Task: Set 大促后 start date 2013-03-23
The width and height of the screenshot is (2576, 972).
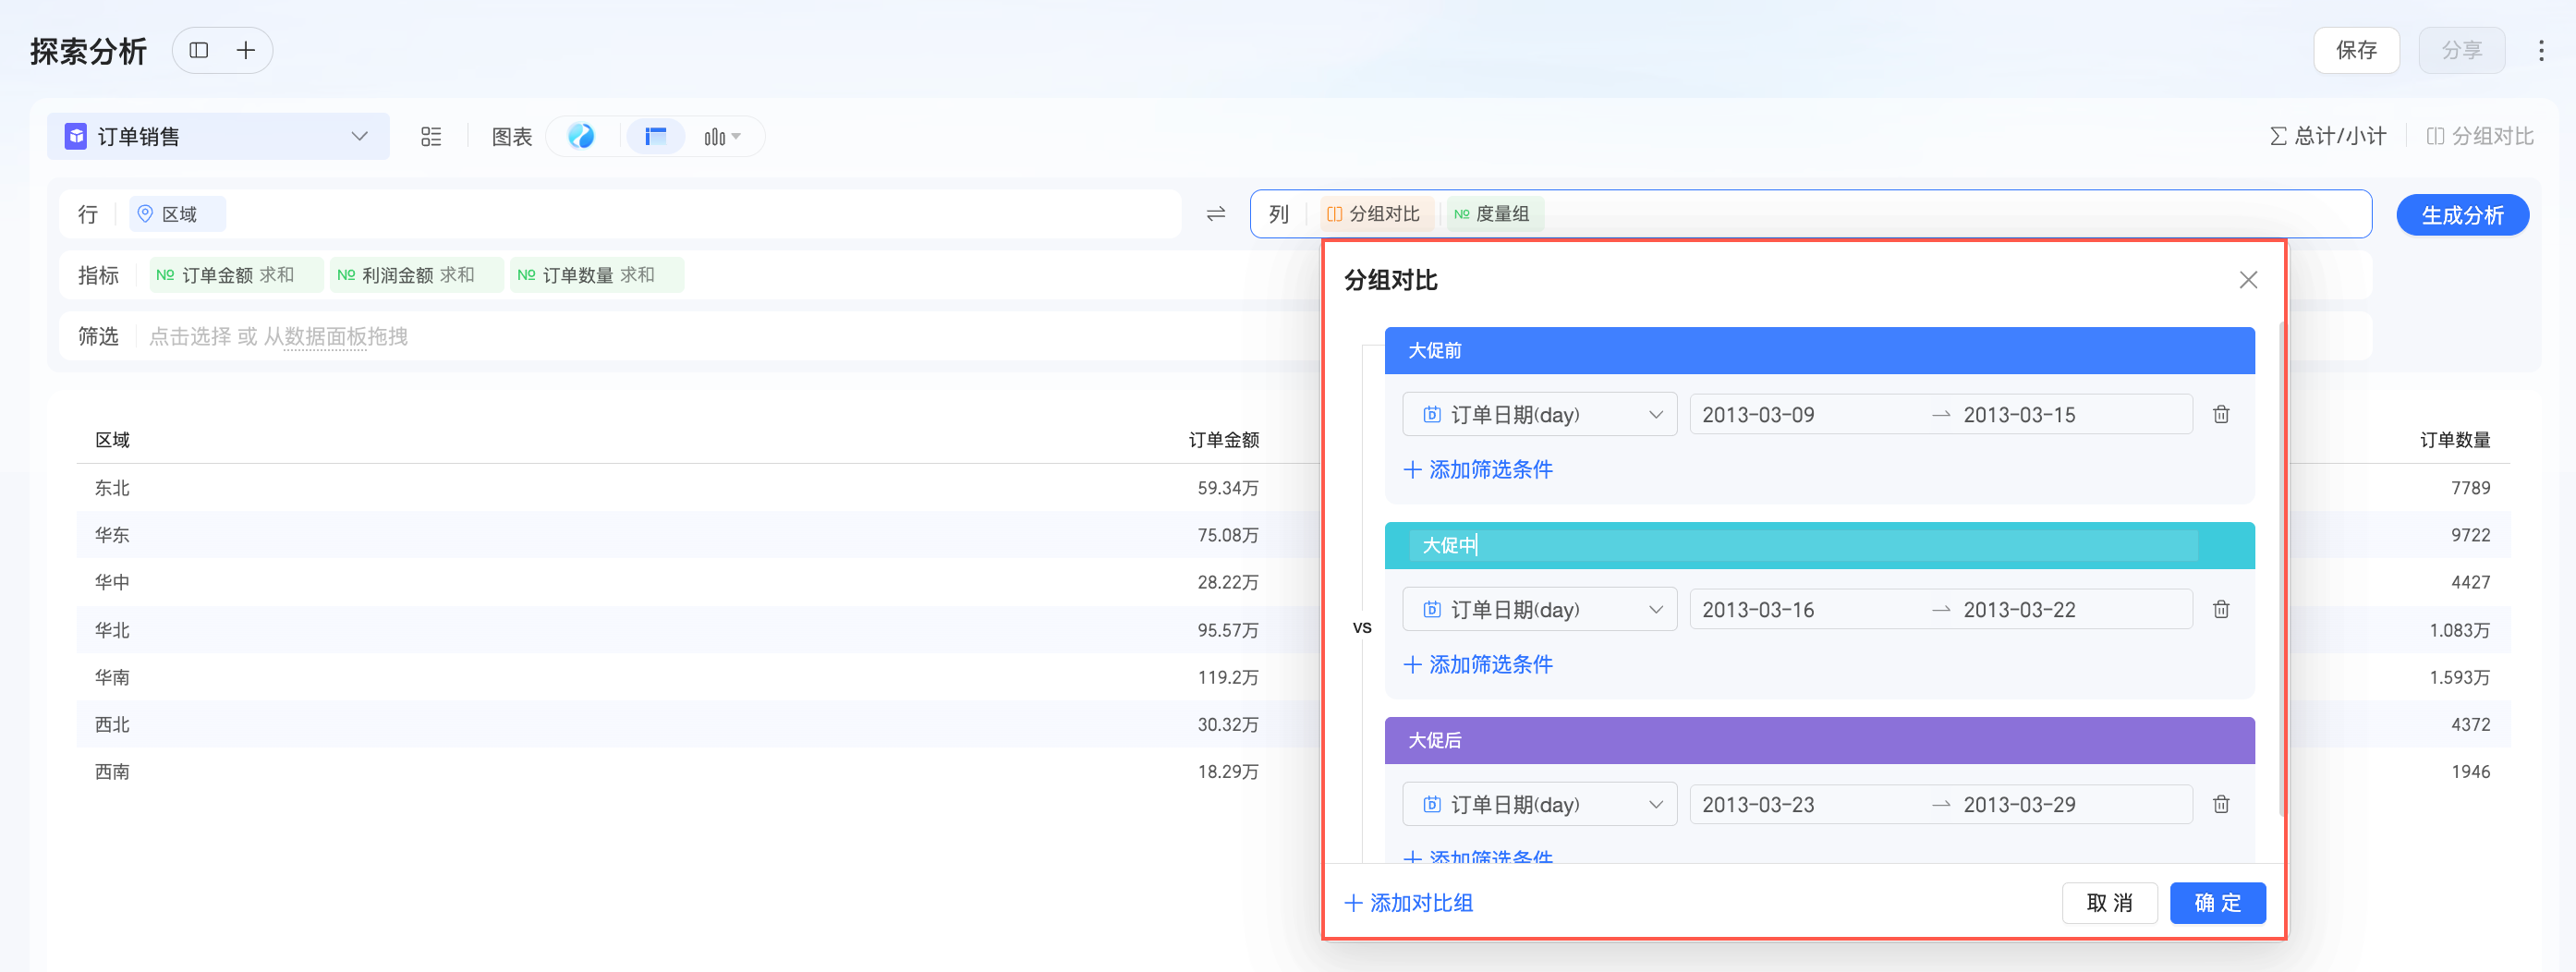Action: [x=1758, y=805]
